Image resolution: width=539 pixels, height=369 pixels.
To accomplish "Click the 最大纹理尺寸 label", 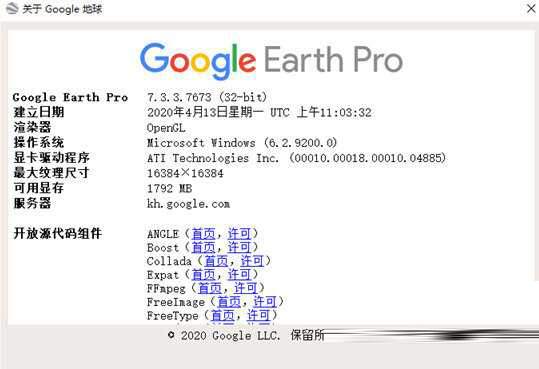I will (52, 173).
